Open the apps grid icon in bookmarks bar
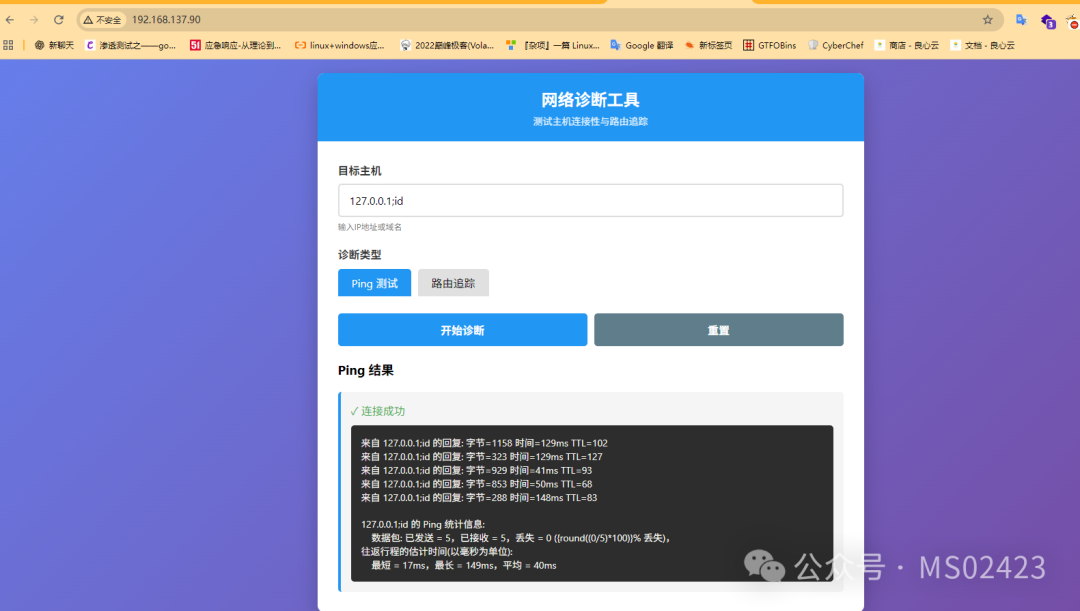Image resolution: width=1080 pixels, height=611 pixels. point(8,45)
